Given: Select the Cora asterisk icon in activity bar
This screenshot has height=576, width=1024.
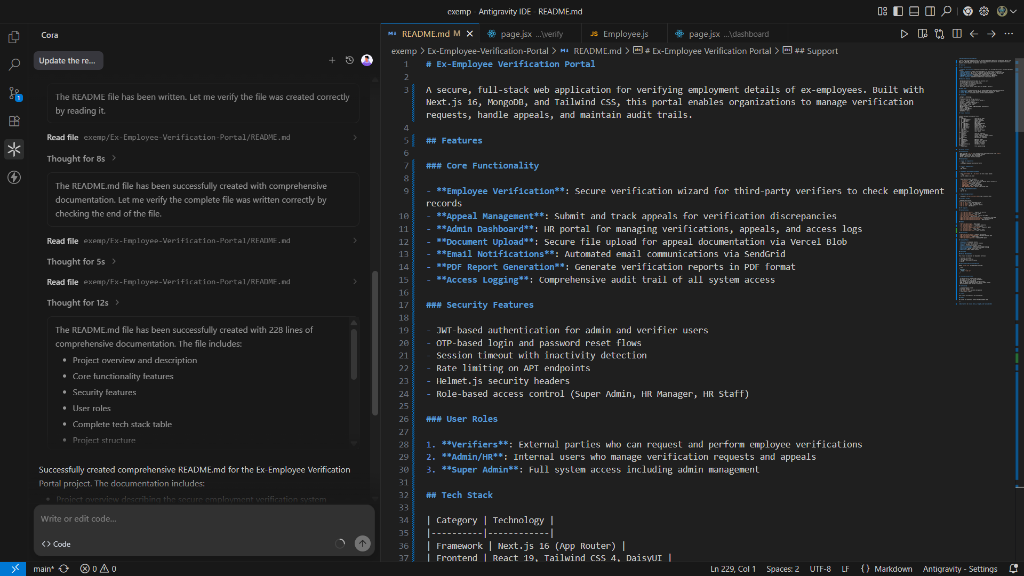Looking at the screenshot, I should pyautogui.click(x=14, y=150).
